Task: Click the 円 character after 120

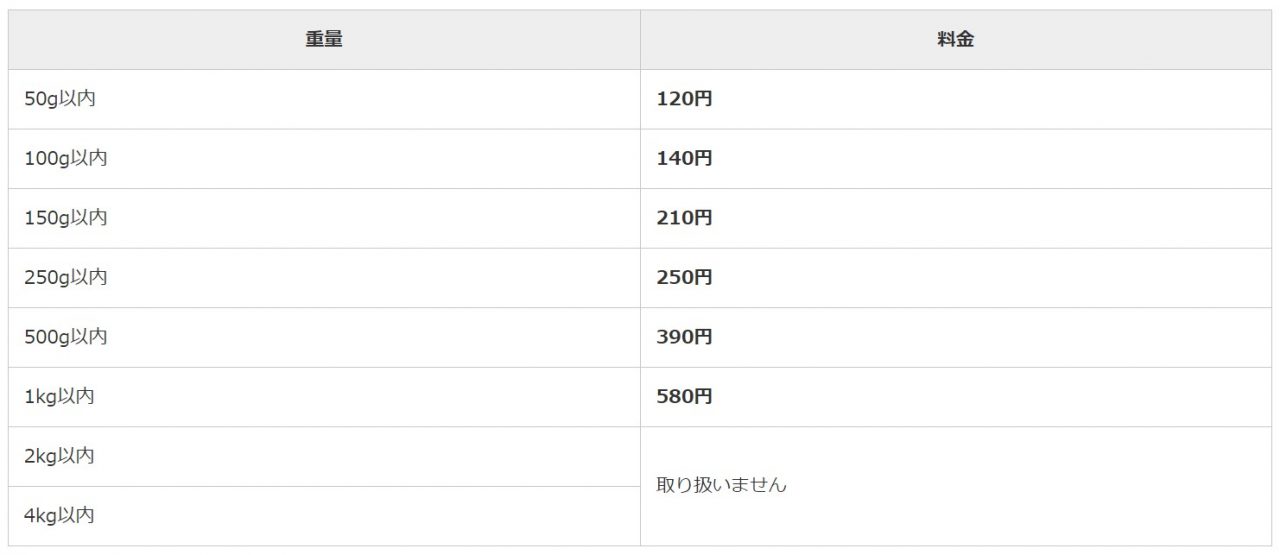Action: [x=703, y=99]
